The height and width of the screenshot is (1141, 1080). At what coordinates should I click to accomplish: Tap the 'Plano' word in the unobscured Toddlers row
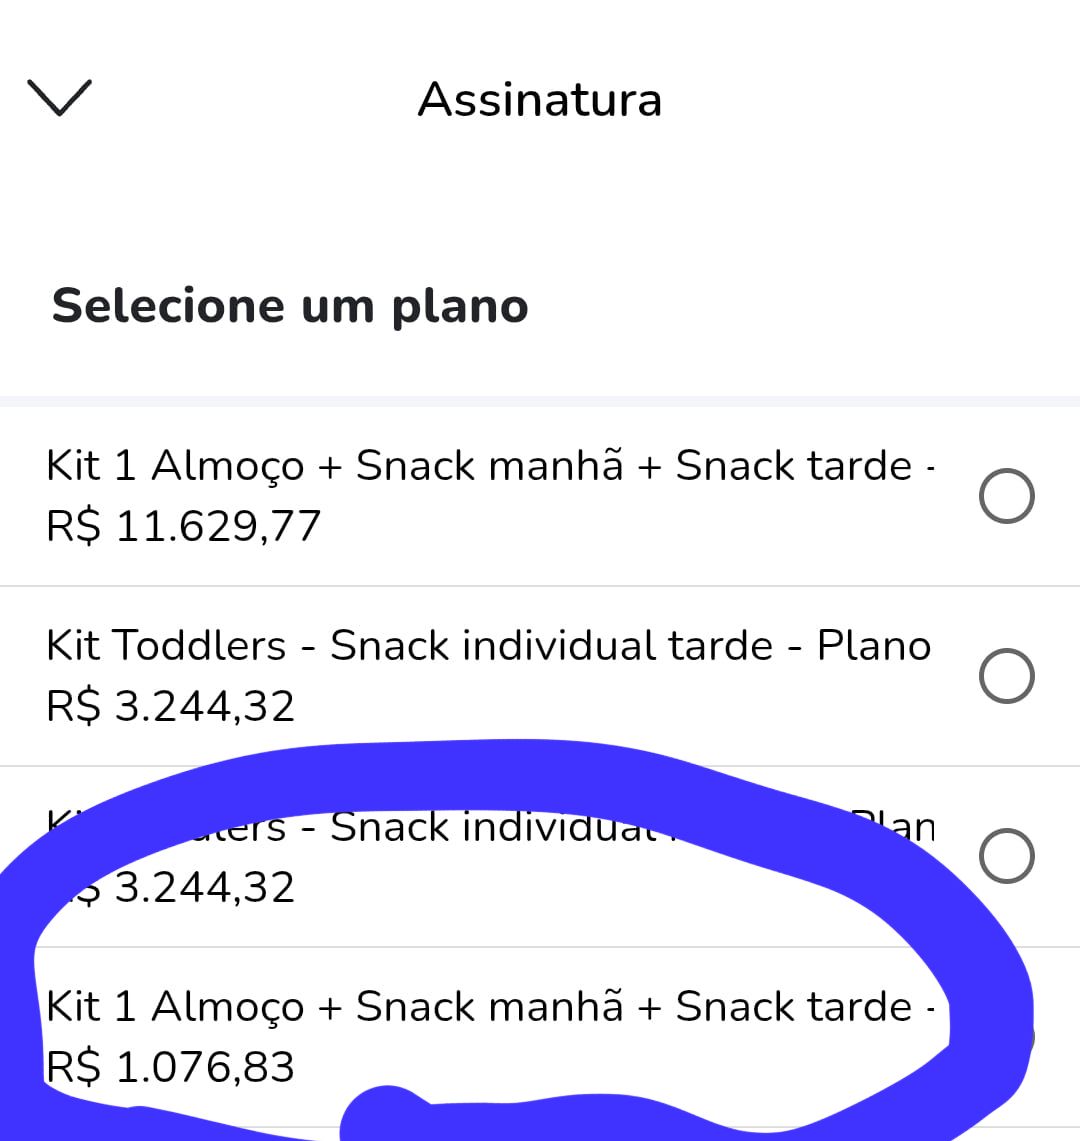point(874,645)
